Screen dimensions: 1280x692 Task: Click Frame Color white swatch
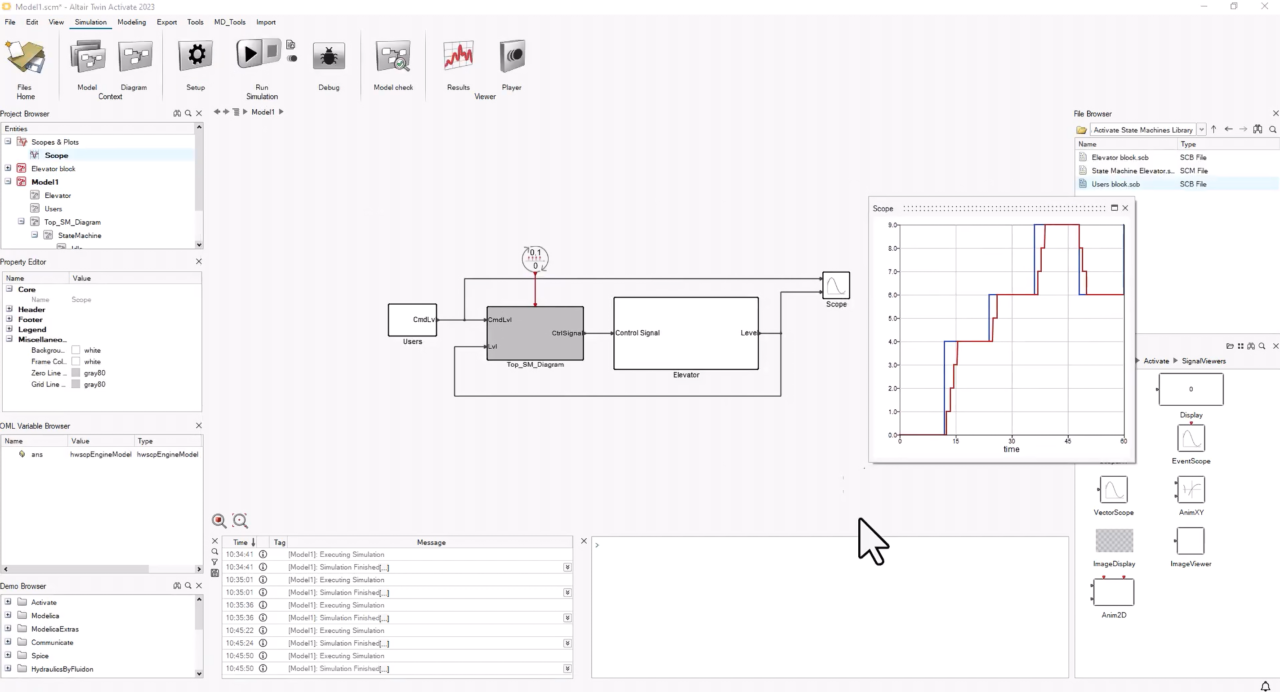click(76, 362)
